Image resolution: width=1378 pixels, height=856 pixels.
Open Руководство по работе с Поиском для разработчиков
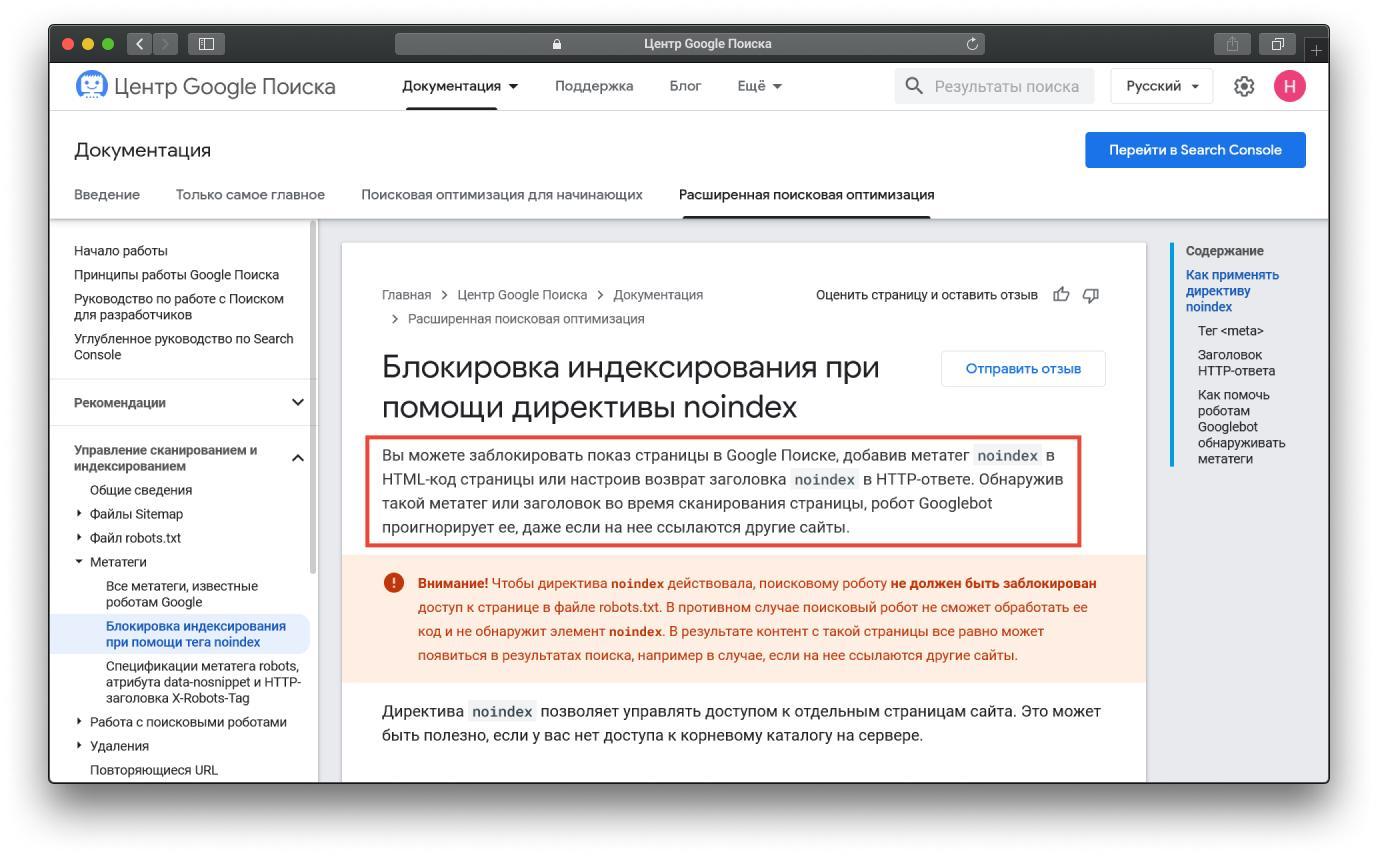click(x=179, y=306)
